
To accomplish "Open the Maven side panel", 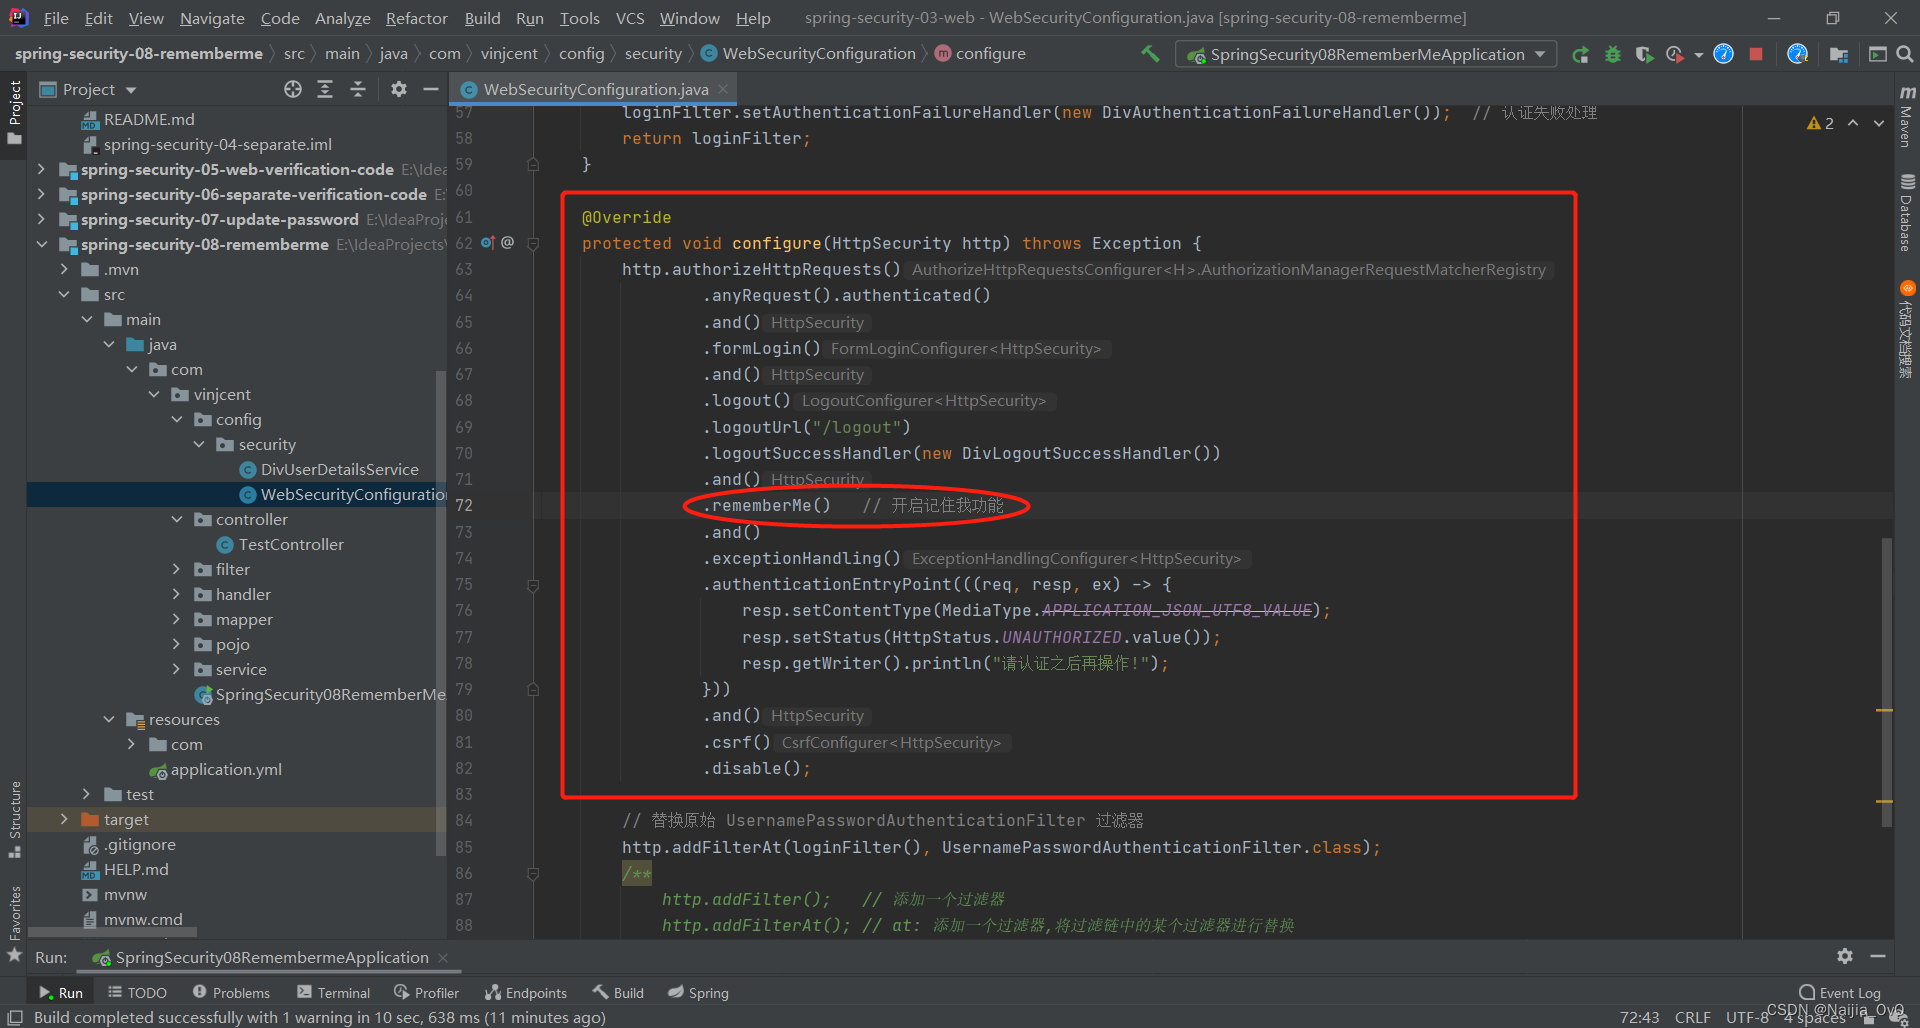I will (x=1907, y=116).
